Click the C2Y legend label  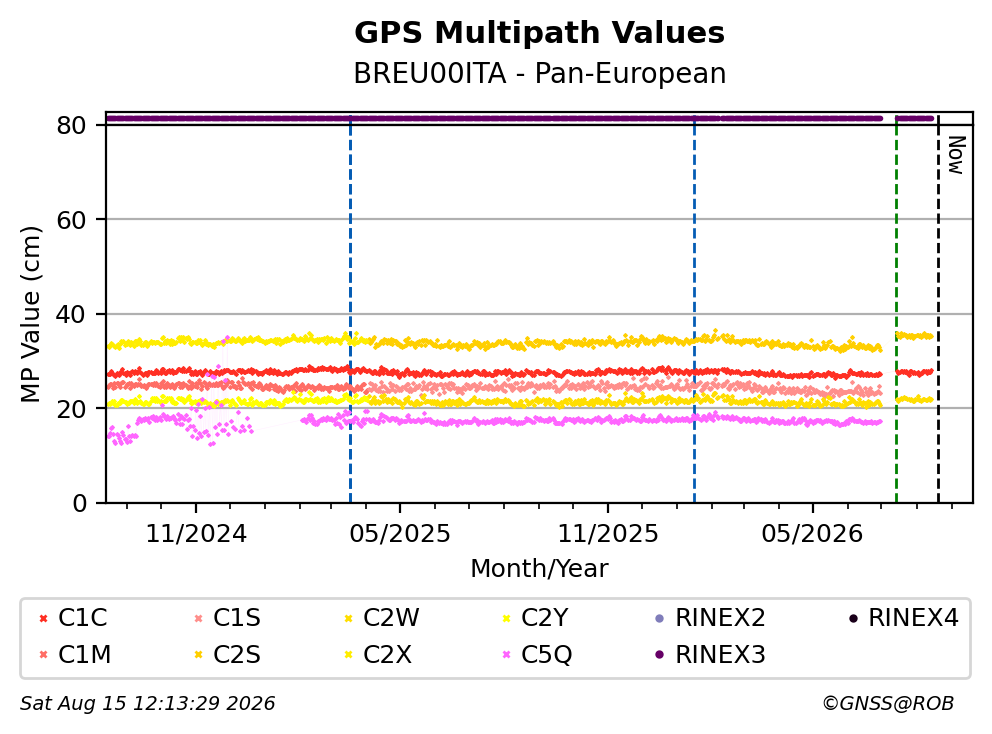point(544,618)
